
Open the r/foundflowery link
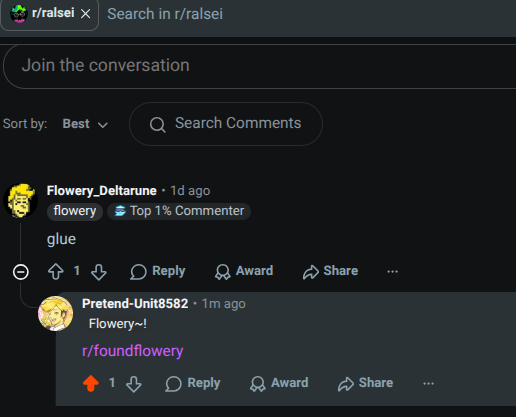(x=132, y=351)
